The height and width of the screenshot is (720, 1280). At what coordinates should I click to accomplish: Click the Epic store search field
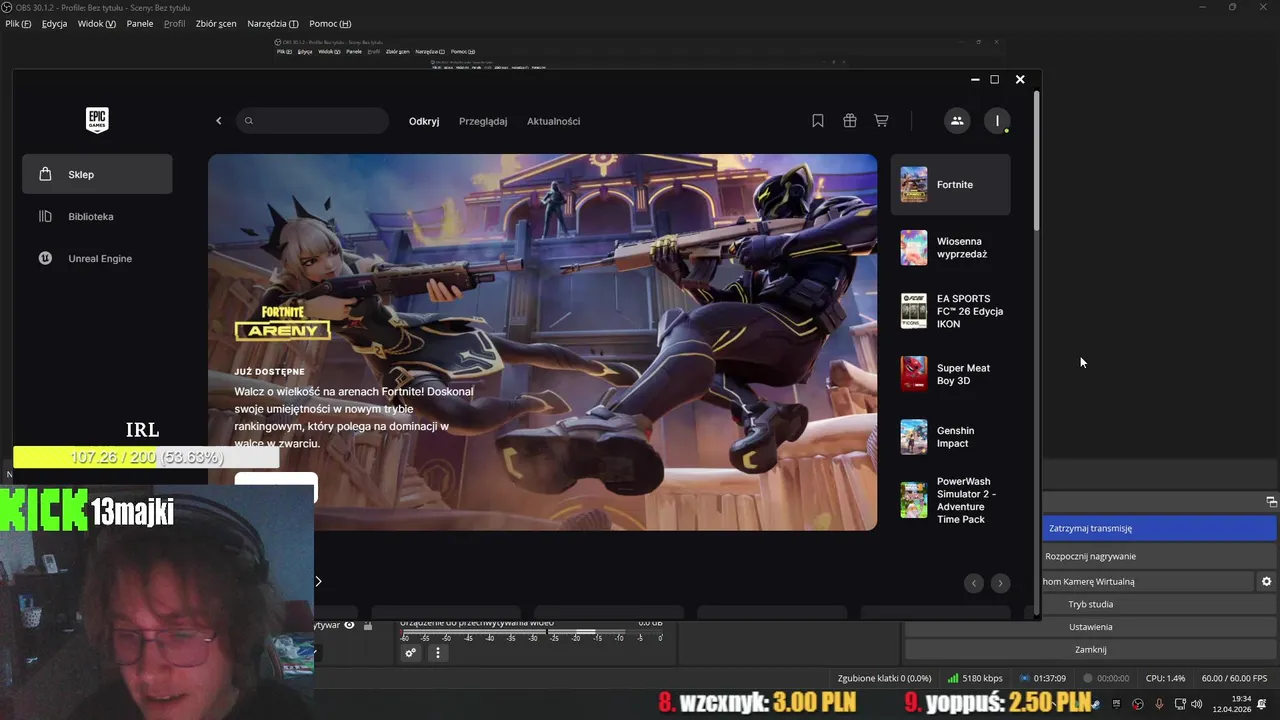click(312, 121)
